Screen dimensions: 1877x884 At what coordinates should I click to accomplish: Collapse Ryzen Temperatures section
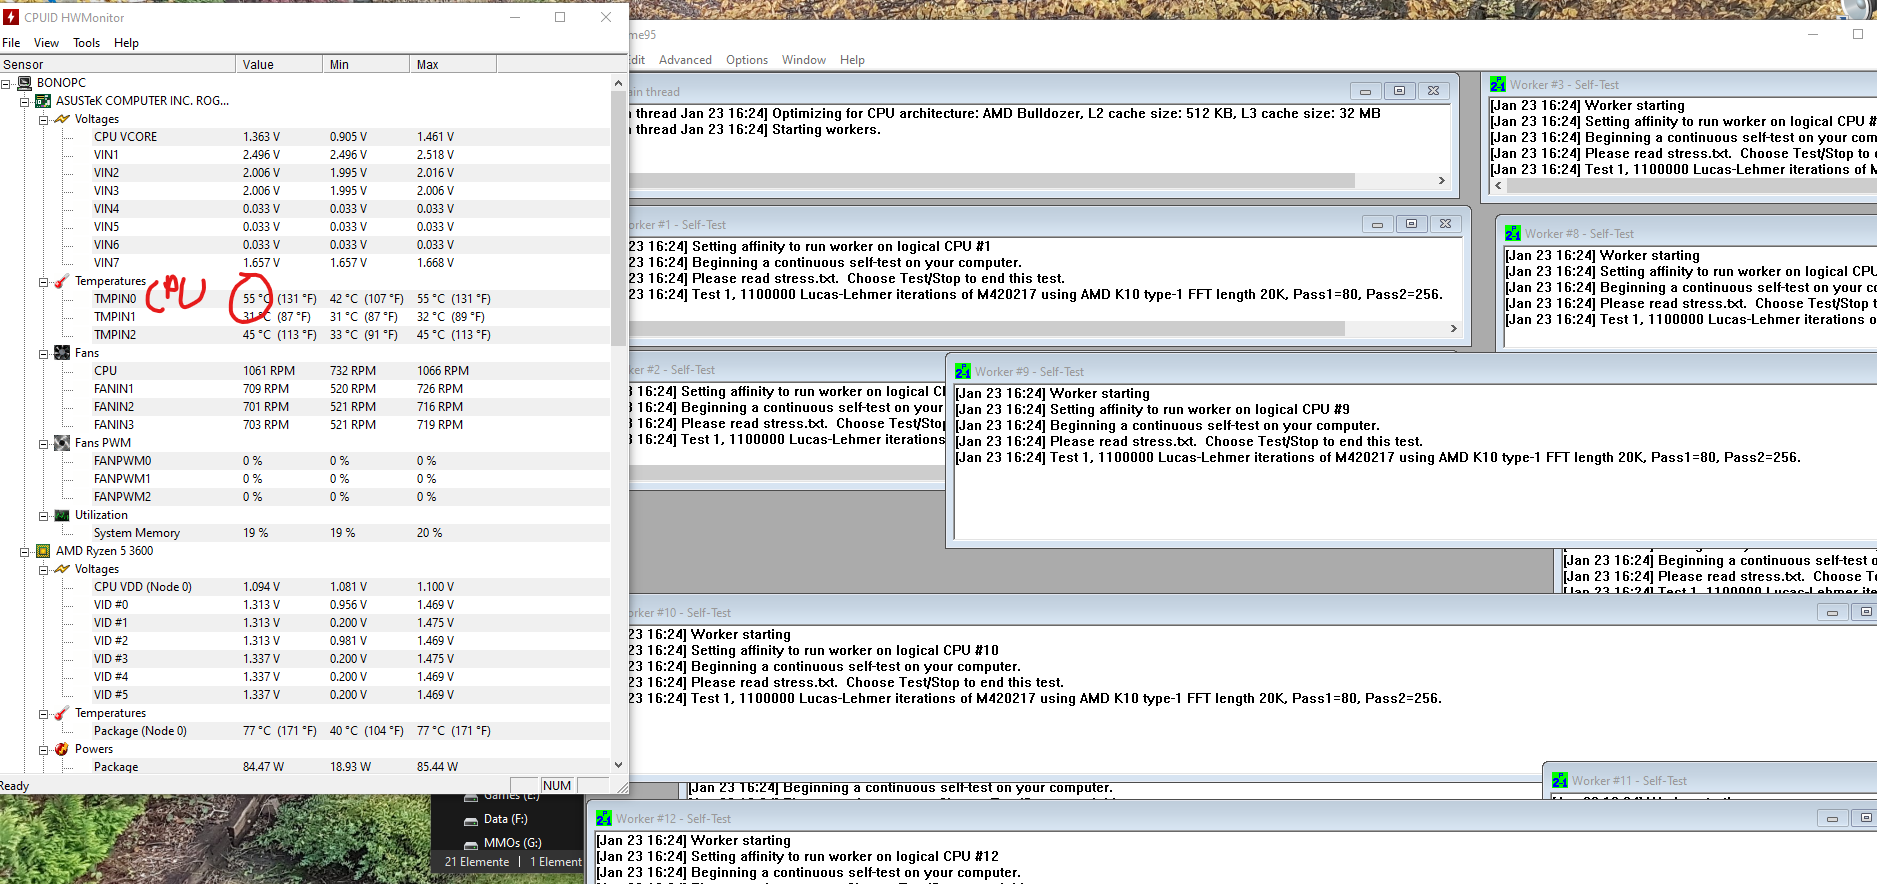[x=43, y=714]
